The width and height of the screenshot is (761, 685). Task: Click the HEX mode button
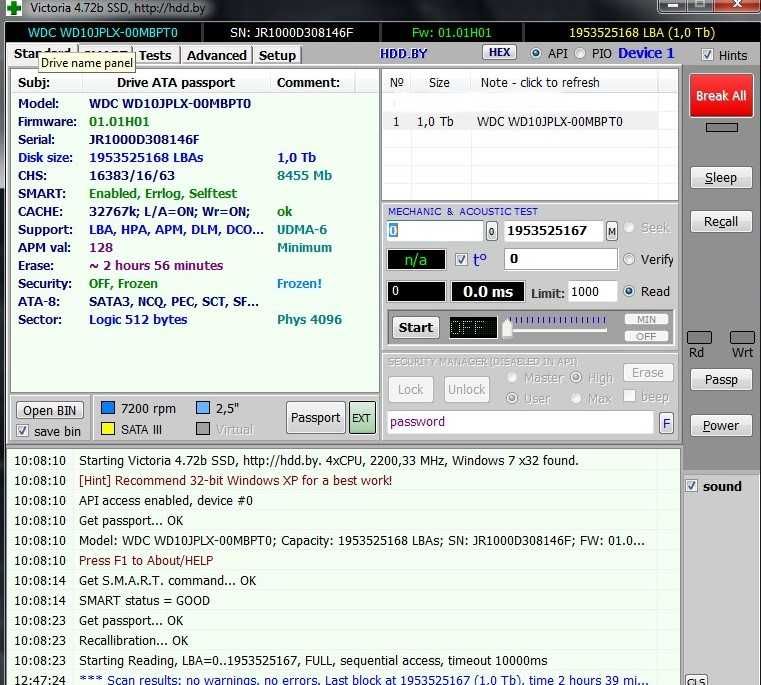pos(499,52)
